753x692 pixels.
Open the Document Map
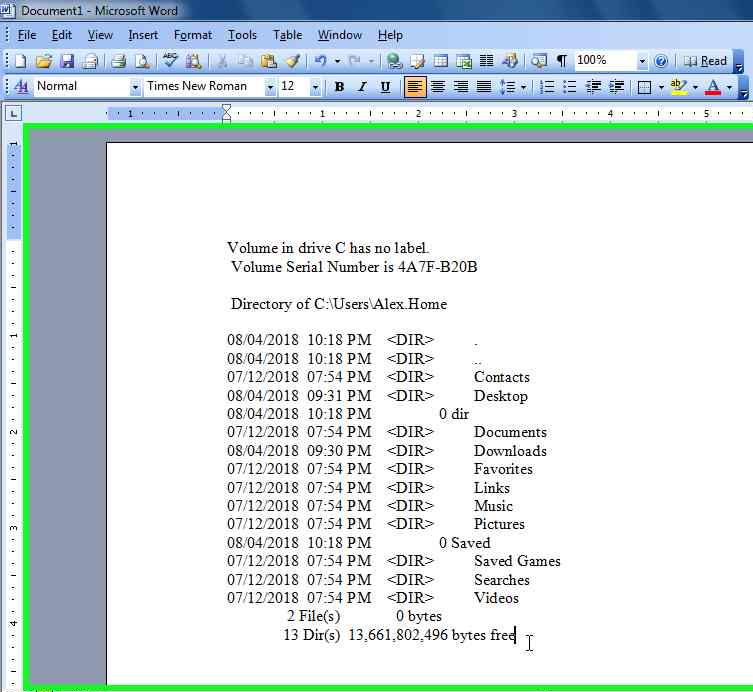tap(539, 61)
